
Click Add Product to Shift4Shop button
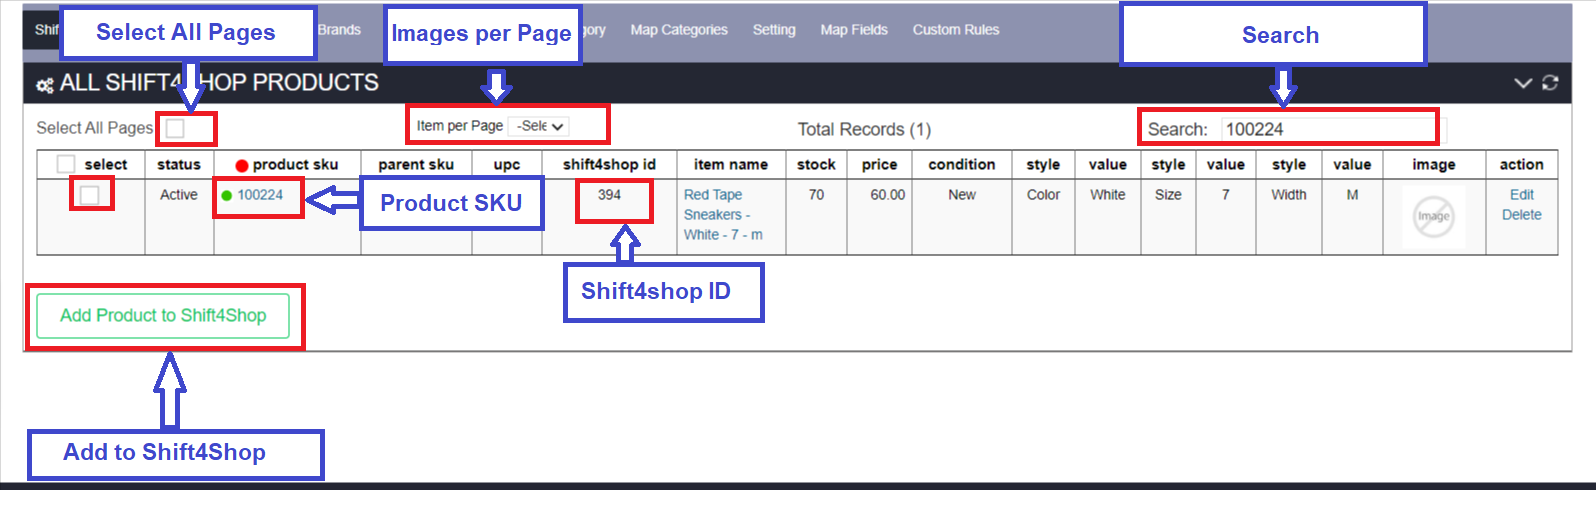(x=163, y=316)
